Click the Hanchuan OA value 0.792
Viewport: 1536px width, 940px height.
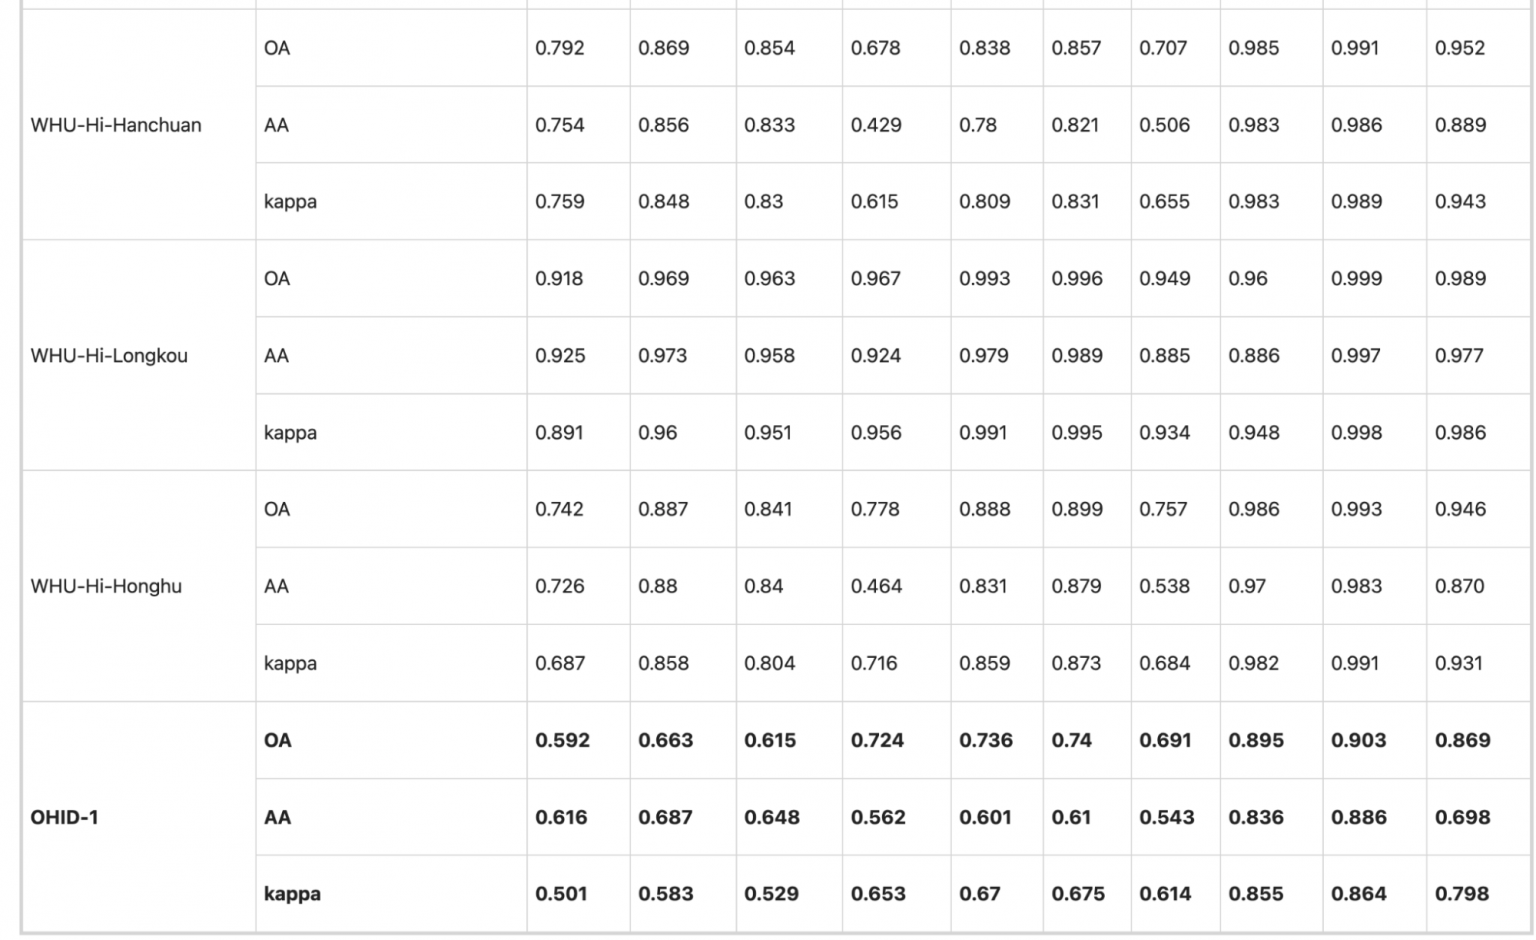[560, 48]
